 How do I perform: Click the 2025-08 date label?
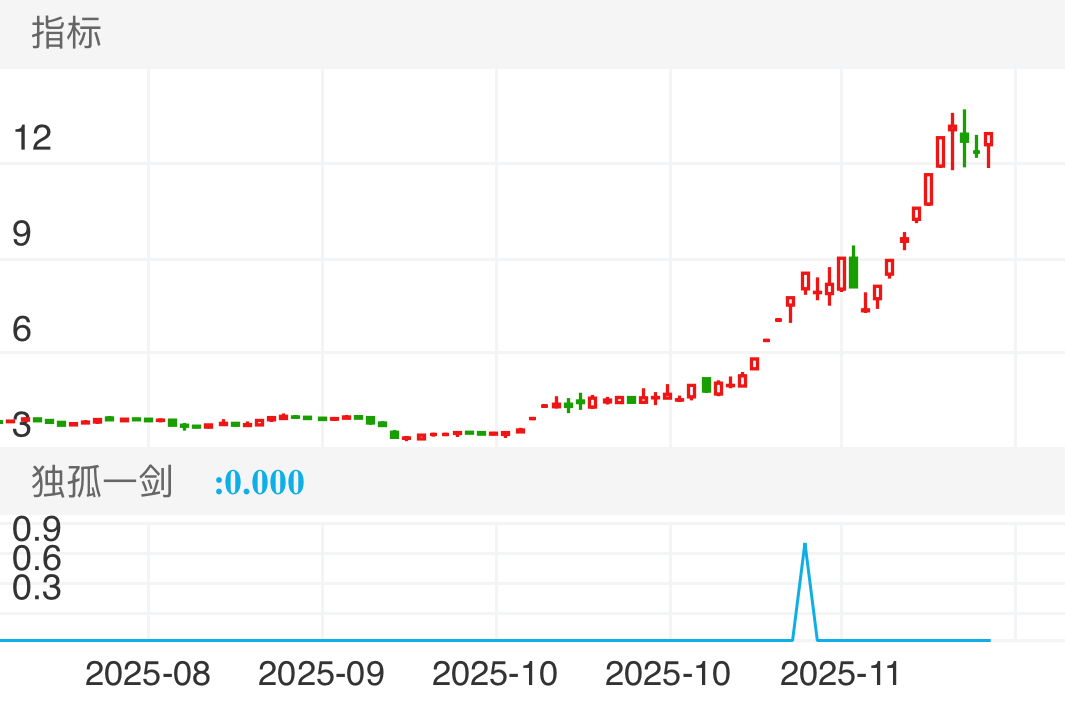pyautogui.click(x=148, y=674)
